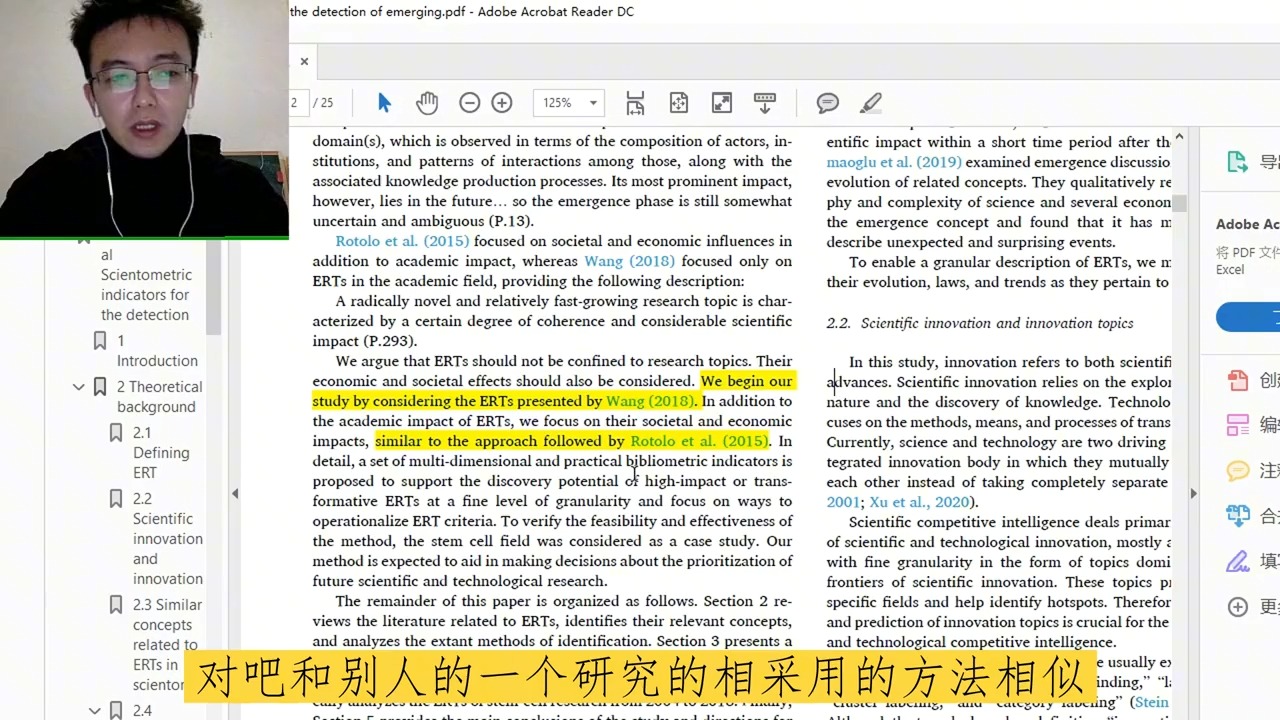The height and width of the screenshot is (720, 1280).
Task: Click the fit one full page icon
Action: (x=678, y=103)
